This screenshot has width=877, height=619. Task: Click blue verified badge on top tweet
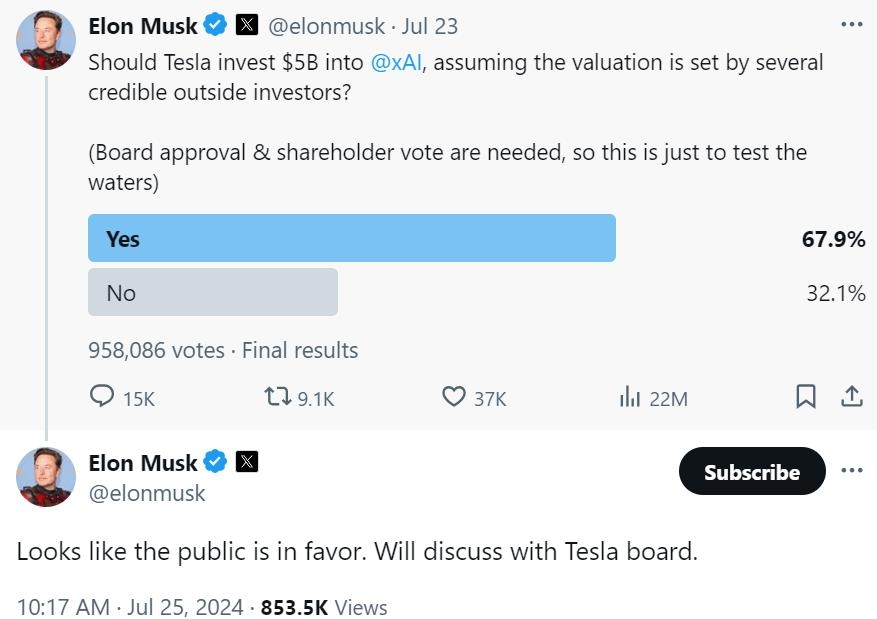click(x=215, y=26)
